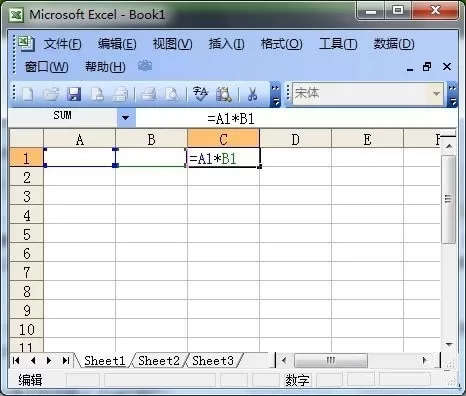Click cell B1
466x396 pixels.
click(151, 157)
